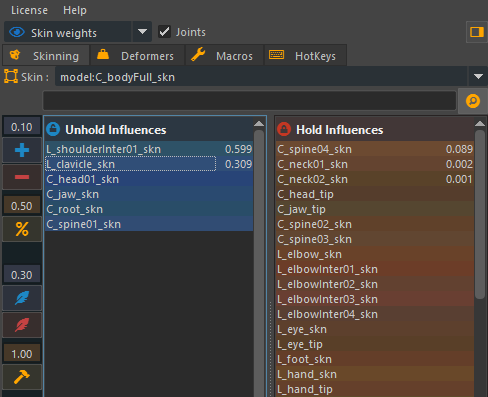This screenshot has height=397, width=488.
Task: Select L_hand_skn held influence
Action: point(375,374)
